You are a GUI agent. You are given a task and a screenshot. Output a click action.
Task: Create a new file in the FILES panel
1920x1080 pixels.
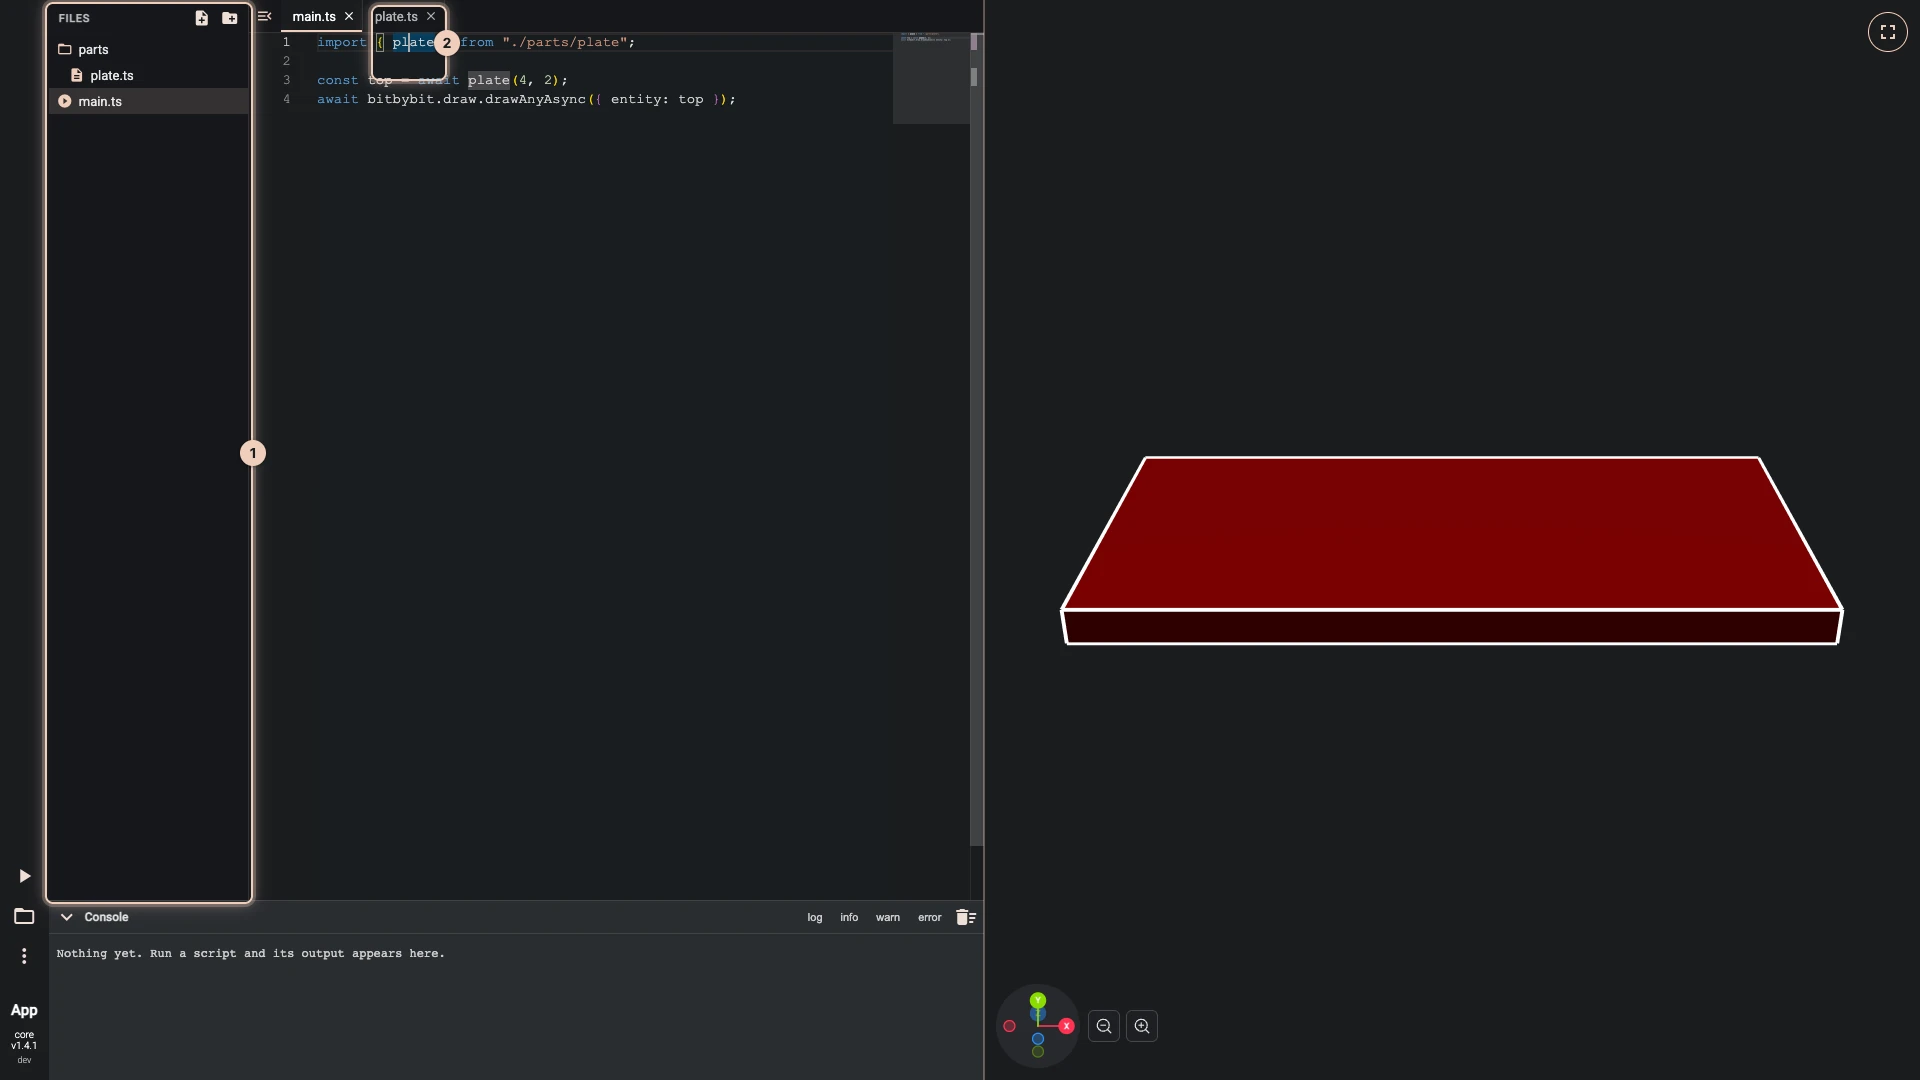(x=201, y=18)
